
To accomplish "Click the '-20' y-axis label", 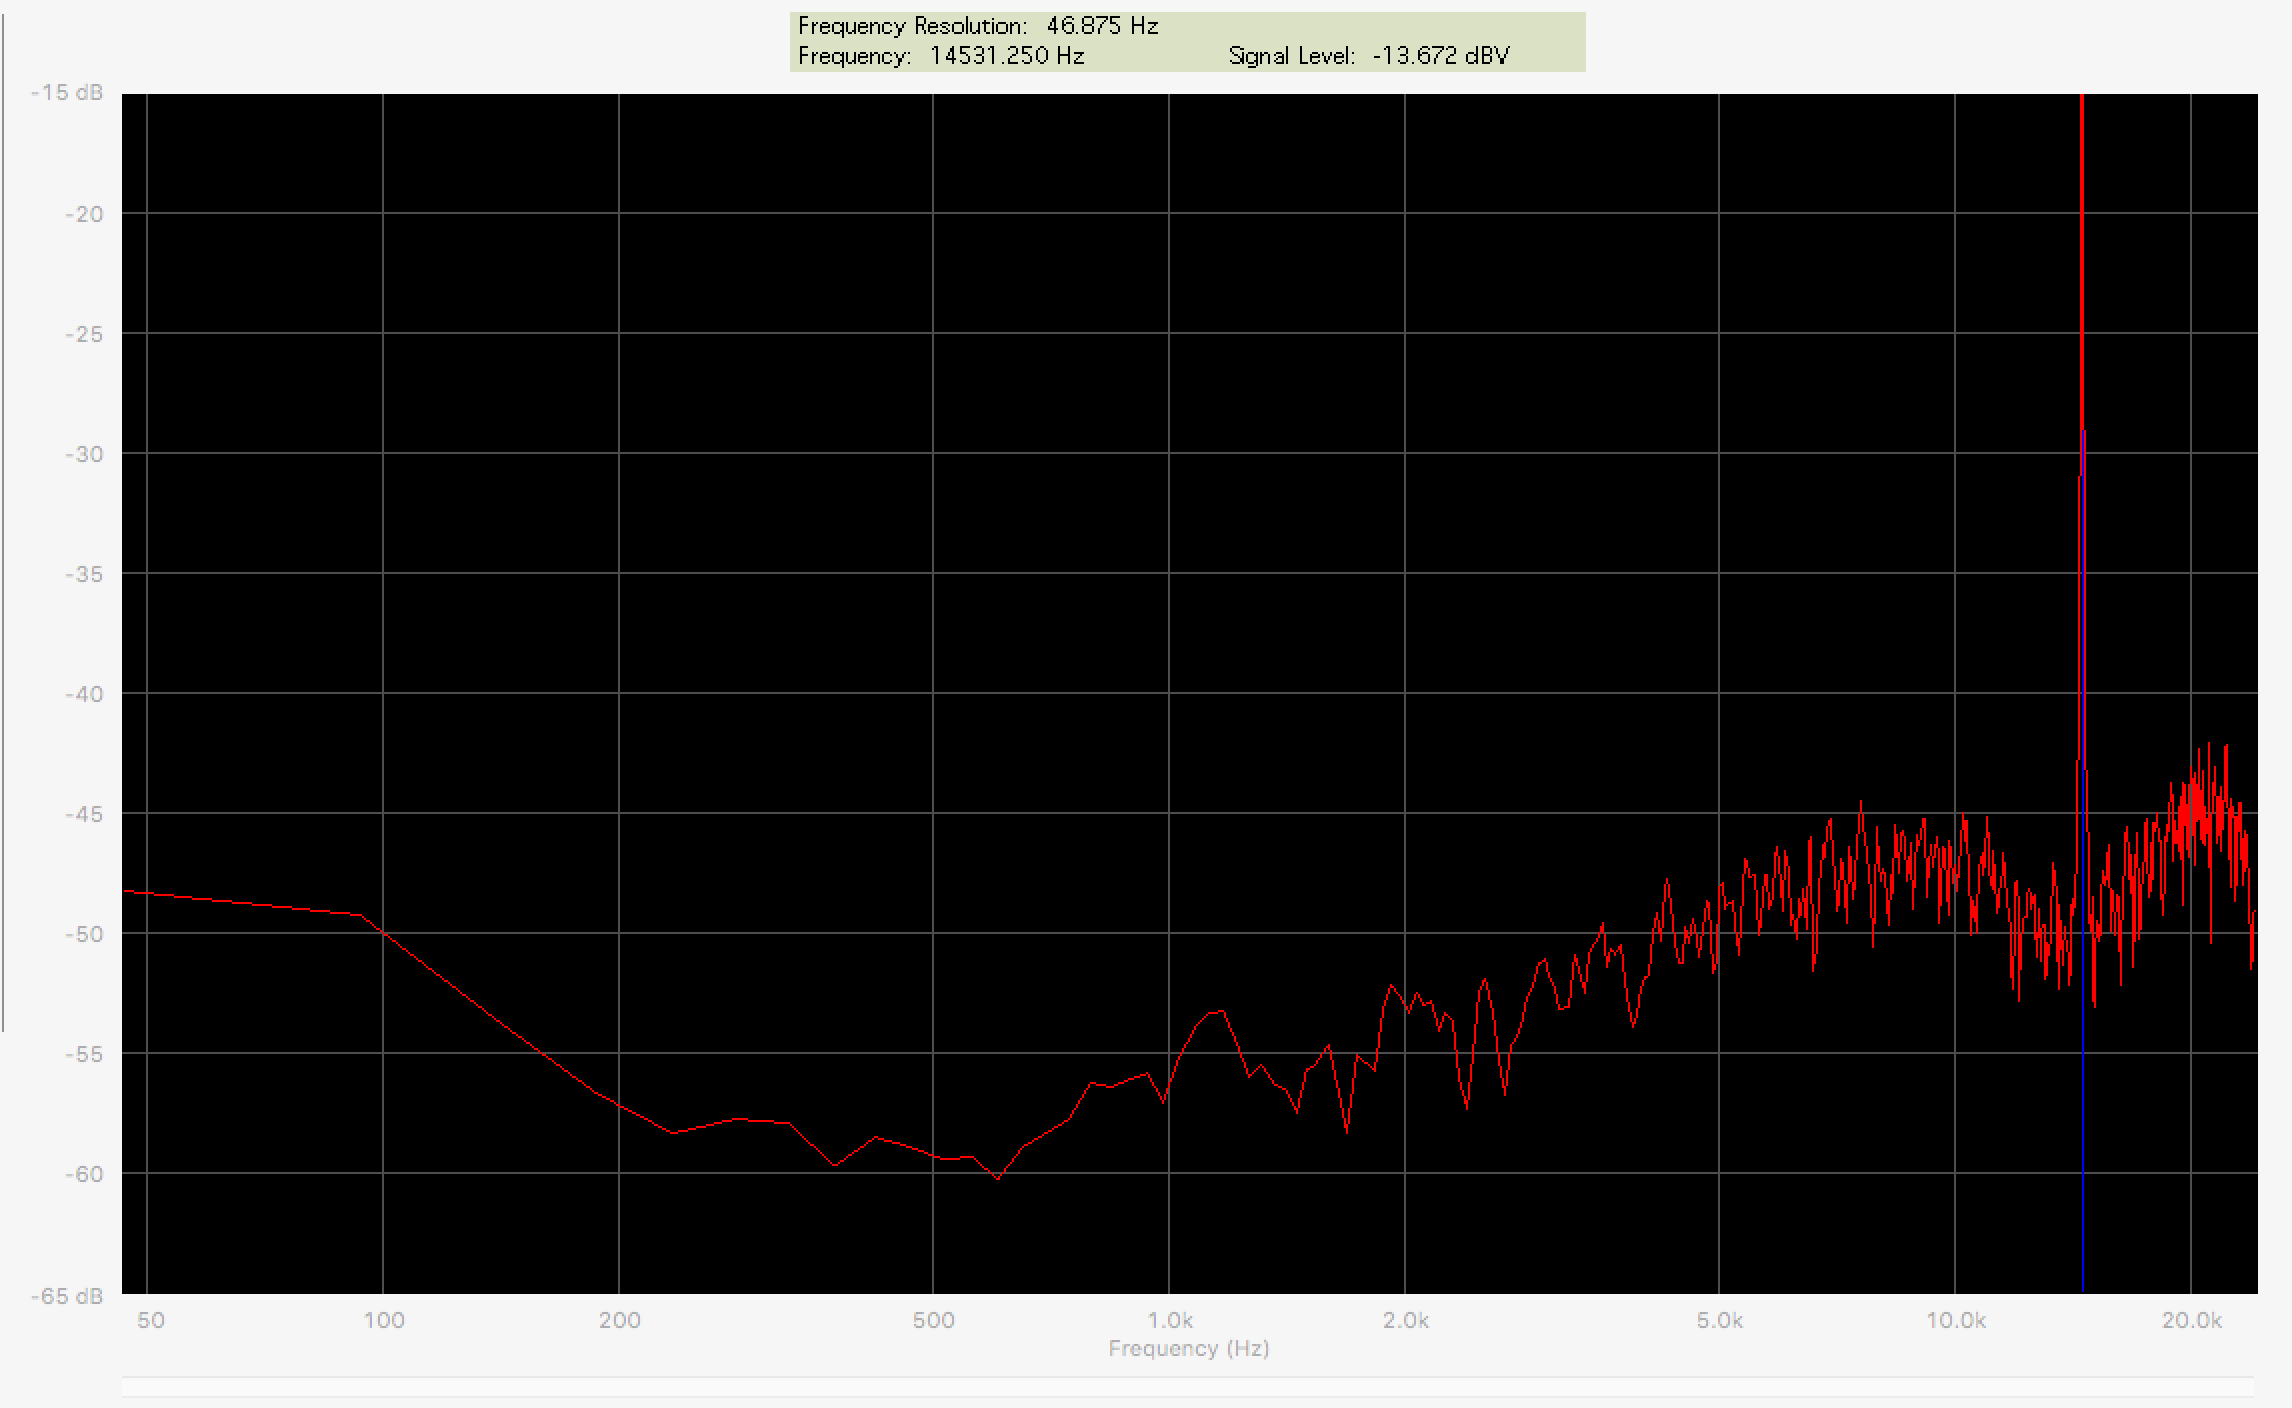I will point(84,214).
